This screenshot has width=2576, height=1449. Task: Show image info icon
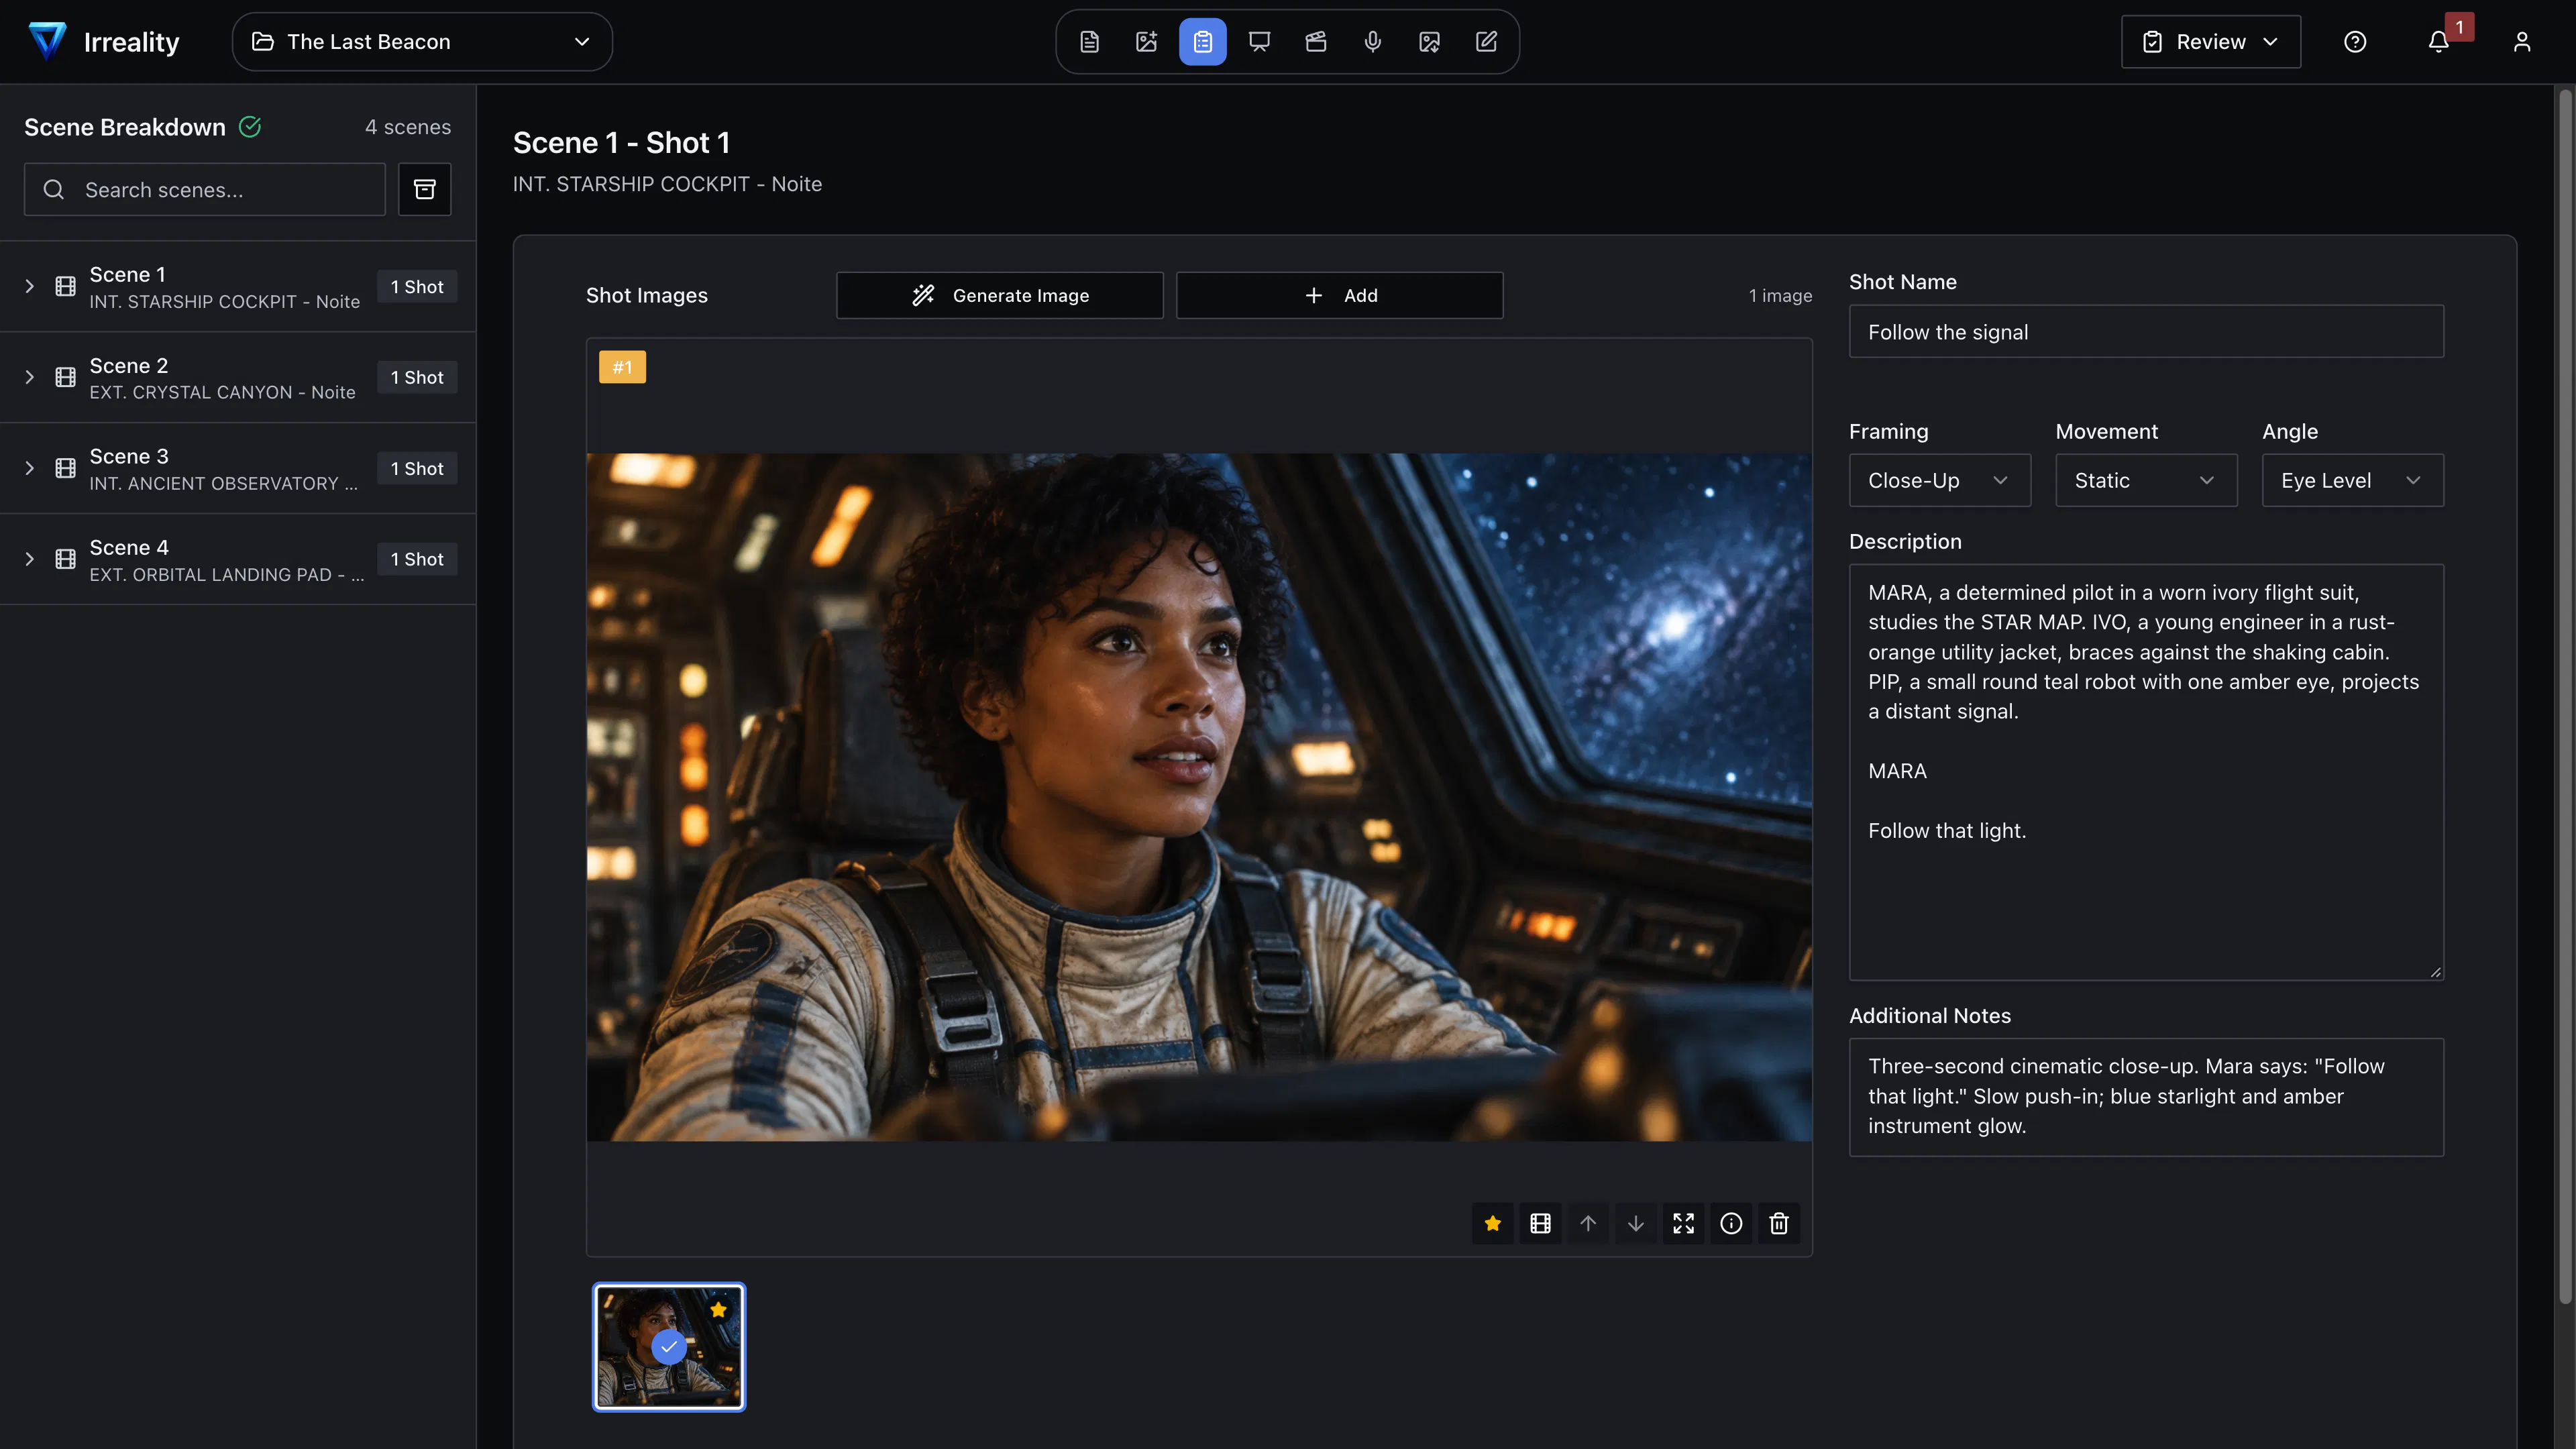pyautogui.click(x=1731, y=1223)
